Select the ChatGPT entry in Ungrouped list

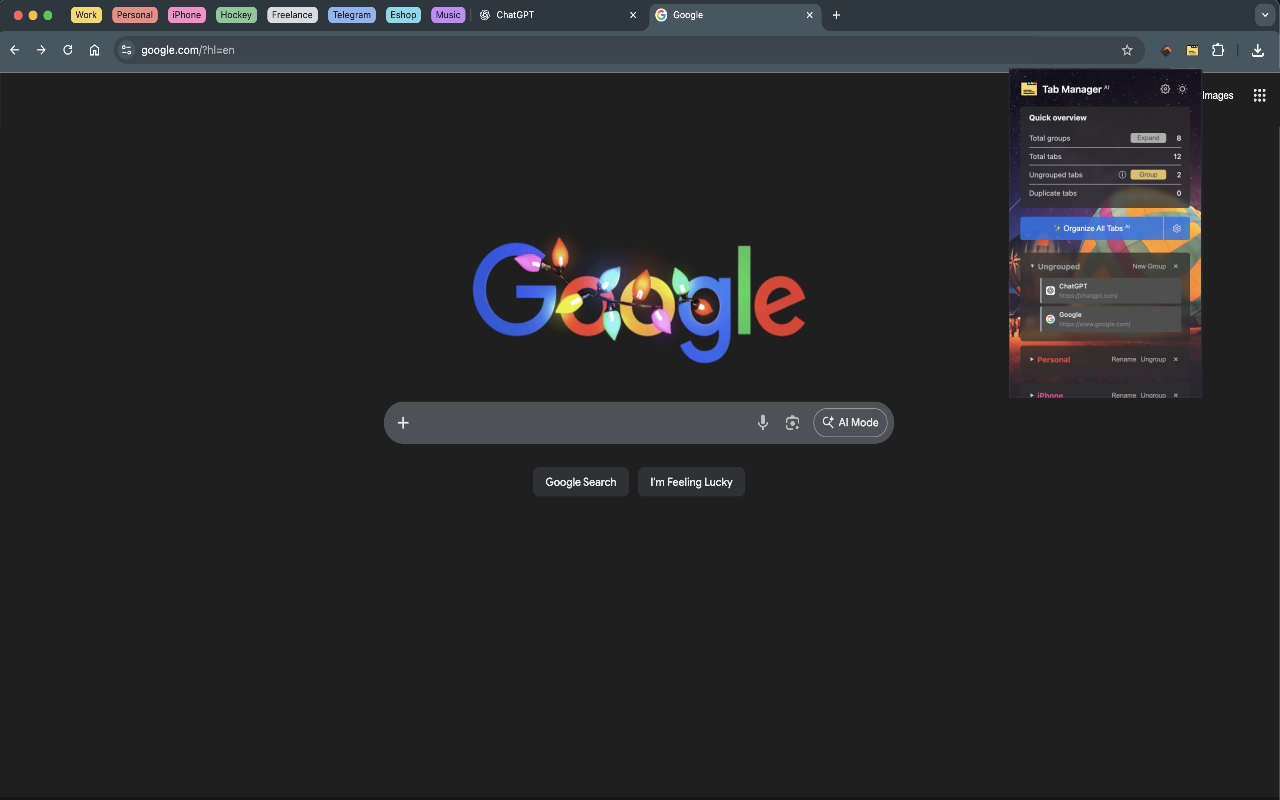pyautogui.click(x=1110, y=290)
